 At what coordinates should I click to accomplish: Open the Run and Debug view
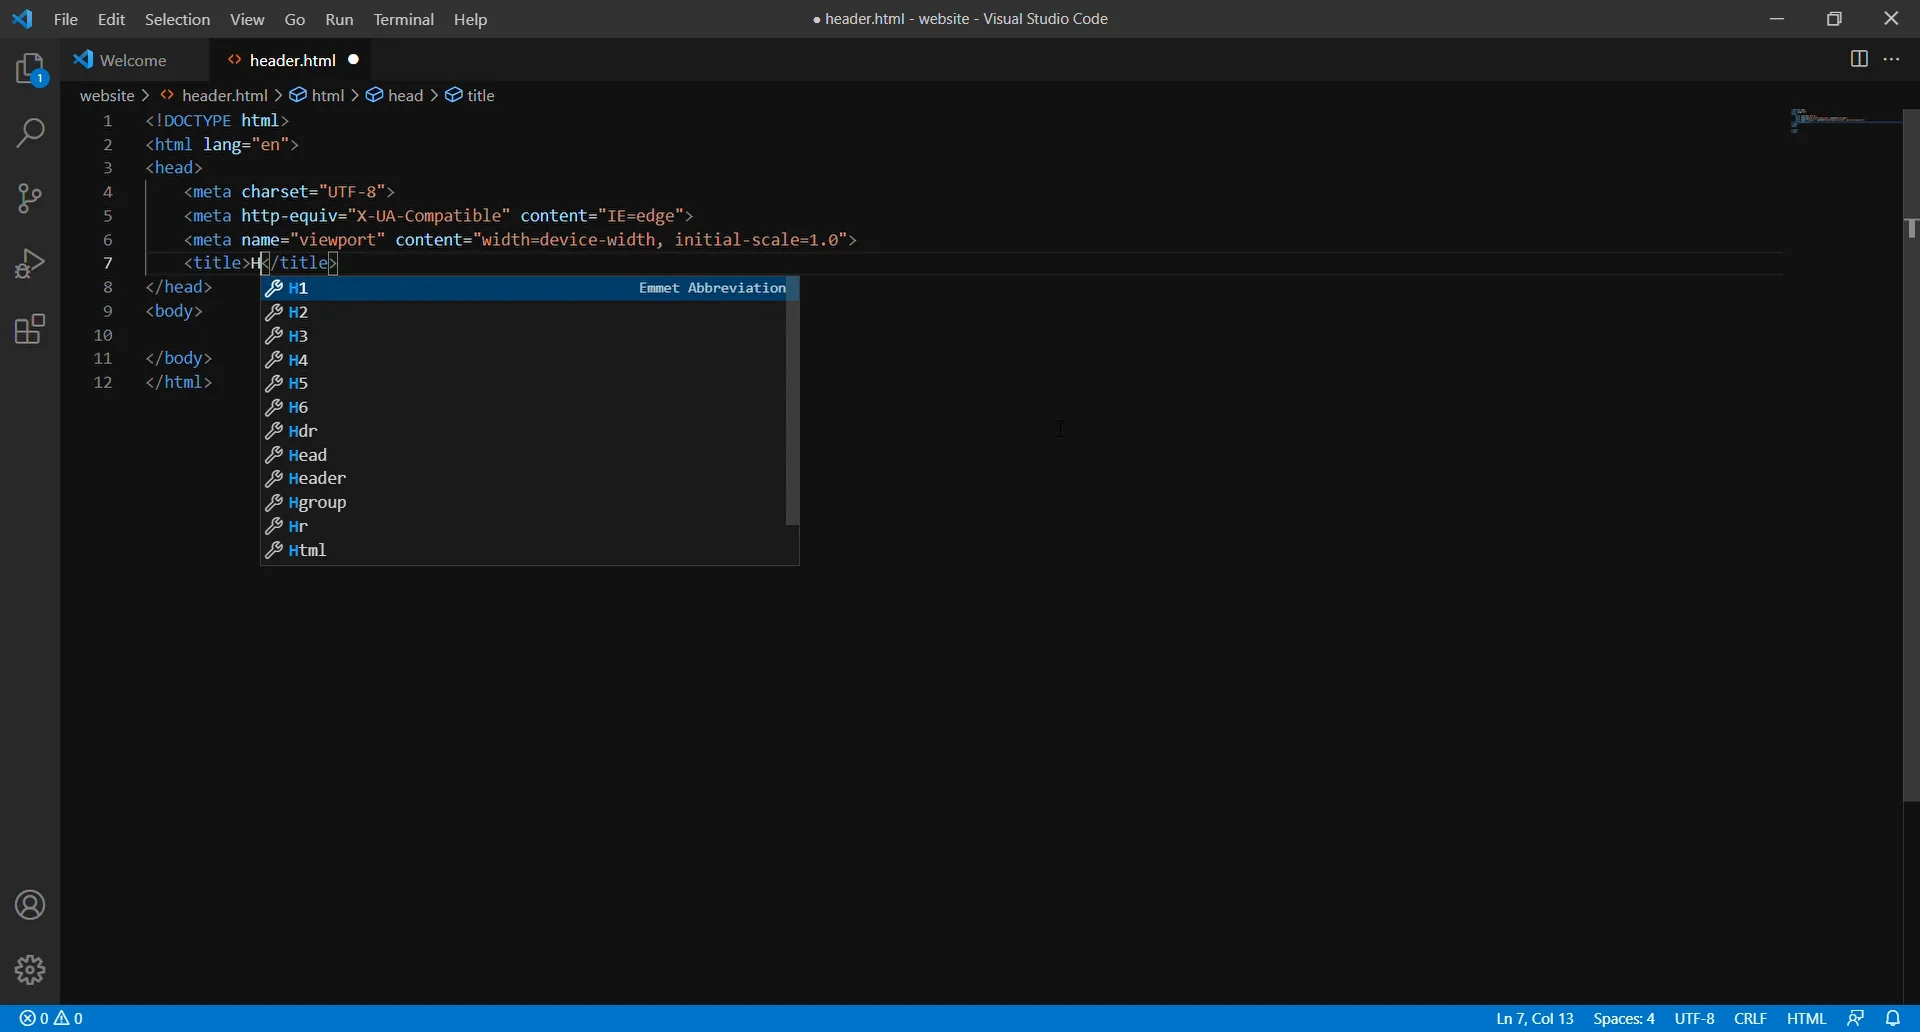(29, 263)
